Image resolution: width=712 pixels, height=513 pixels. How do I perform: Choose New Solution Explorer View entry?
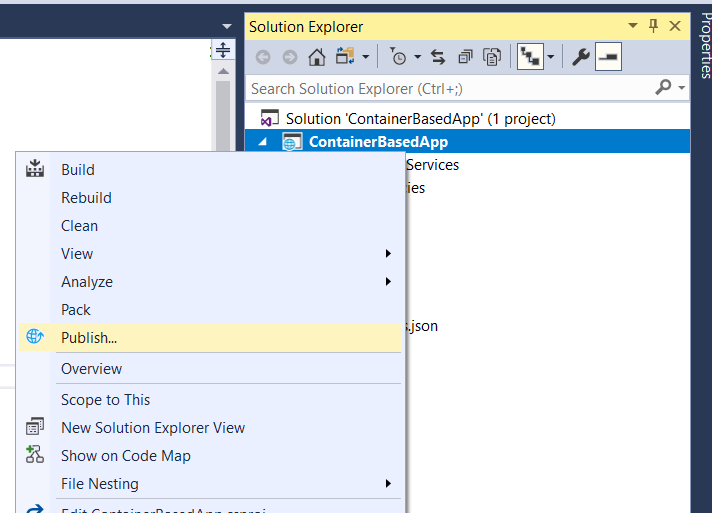coord(210,428)
